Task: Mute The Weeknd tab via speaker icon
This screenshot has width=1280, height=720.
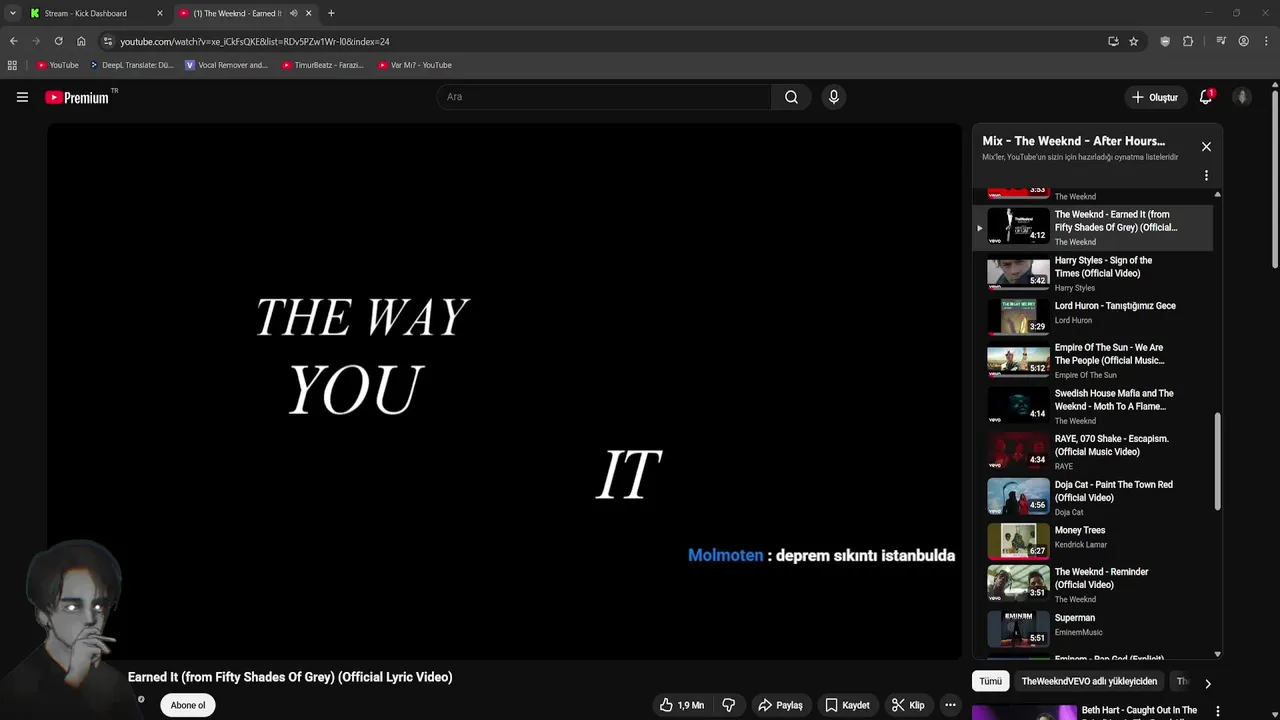Action: click(293, 13)
